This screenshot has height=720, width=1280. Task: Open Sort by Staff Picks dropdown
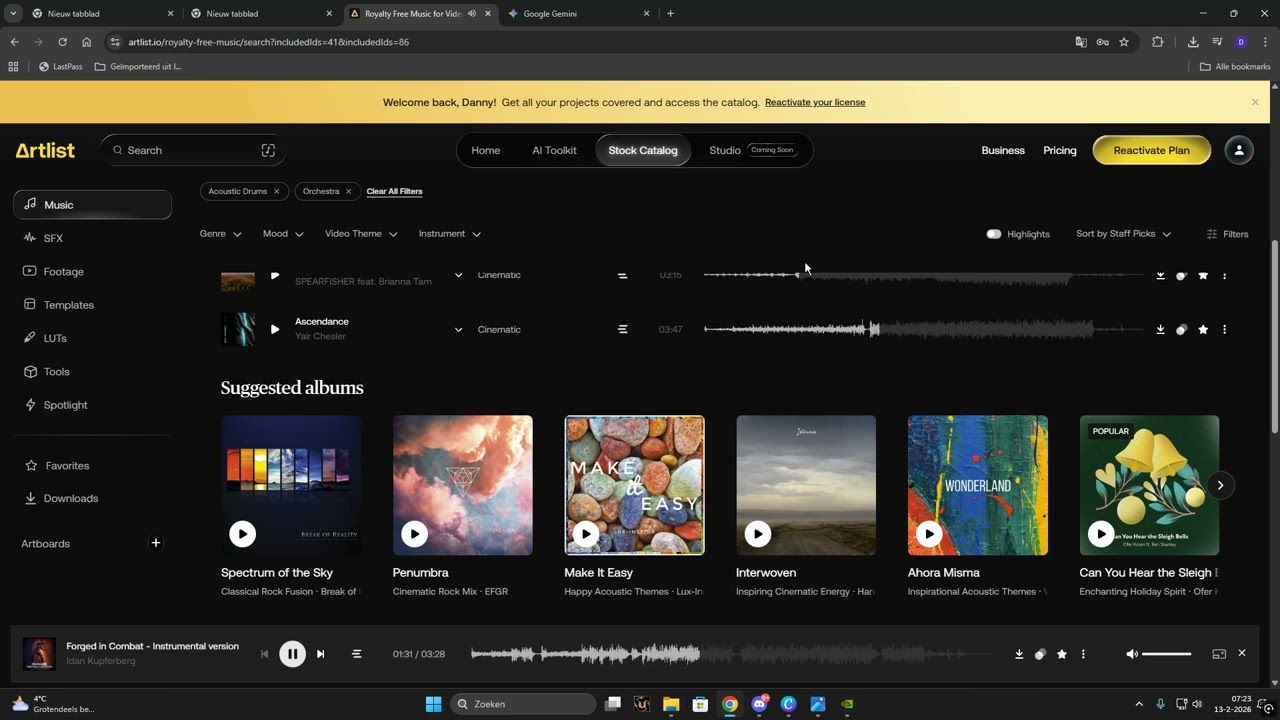1123,234
